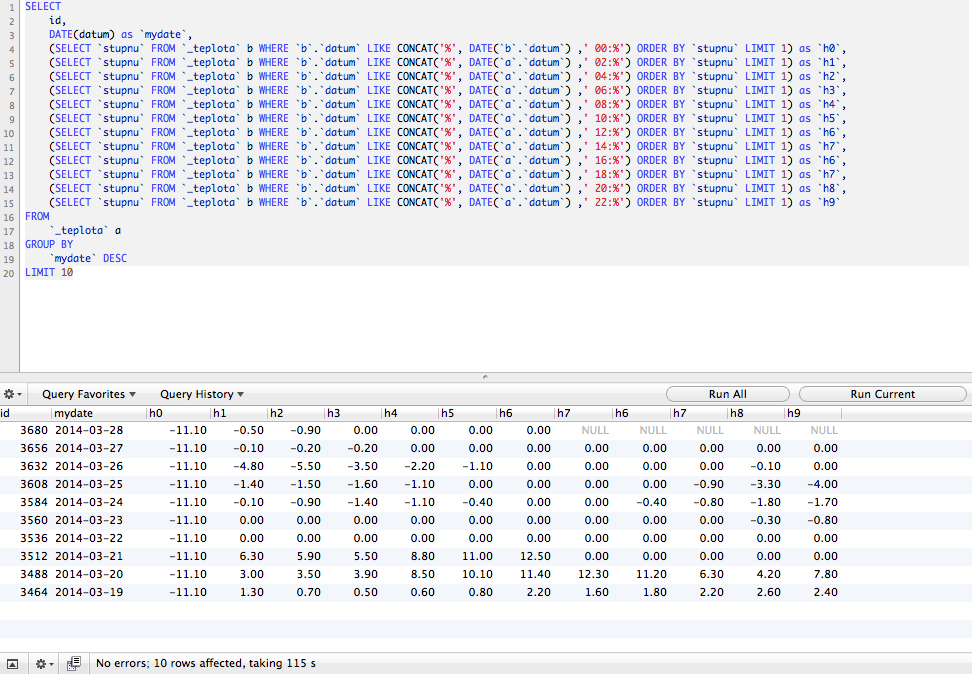
Task: Click the id cell 3536
Action: (33, 538)
